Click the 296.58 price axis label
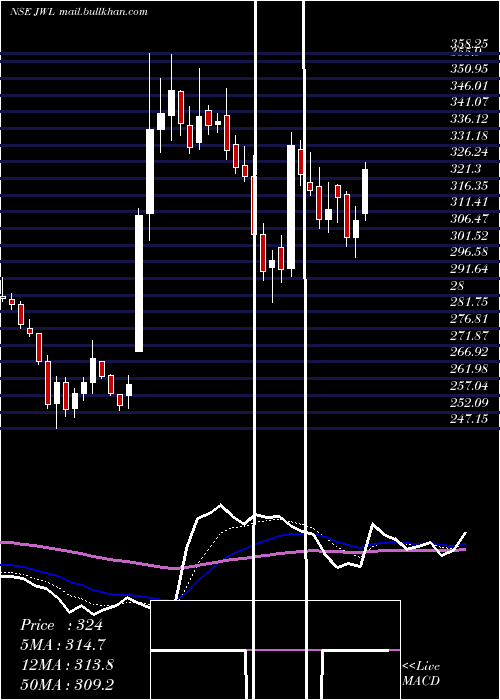Viewport: 500px width, 700px height. pos(469,252)
